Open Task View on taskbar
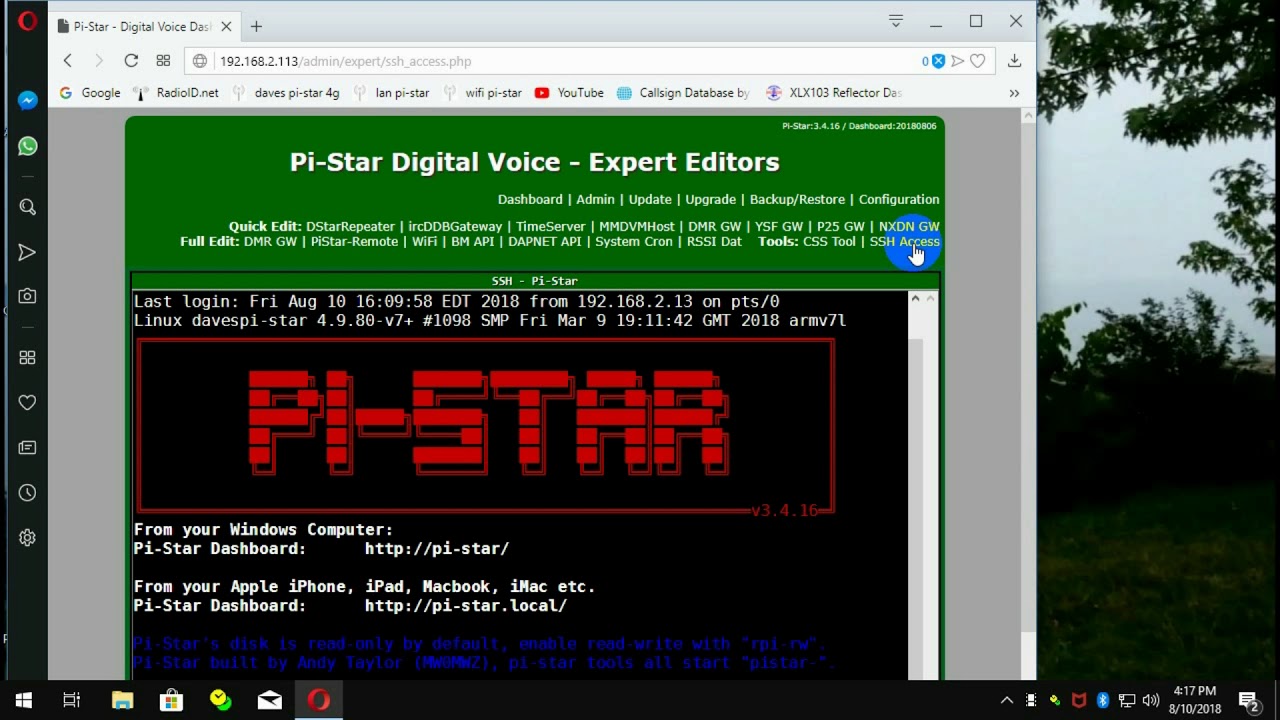Viewport: 1280px width, 720px height. [72, 700]
